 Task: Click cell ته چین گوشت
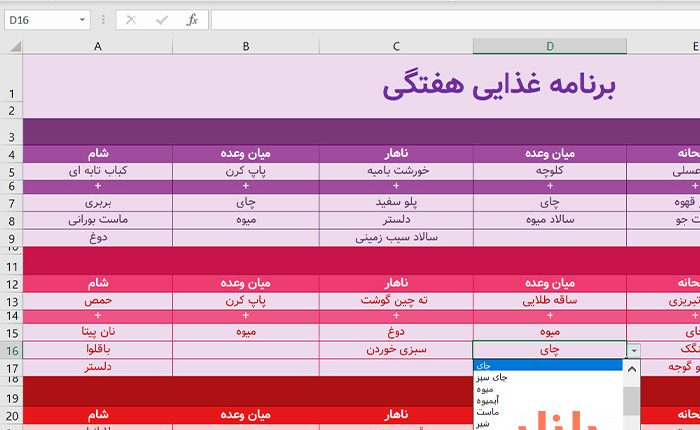click(396, 301)
